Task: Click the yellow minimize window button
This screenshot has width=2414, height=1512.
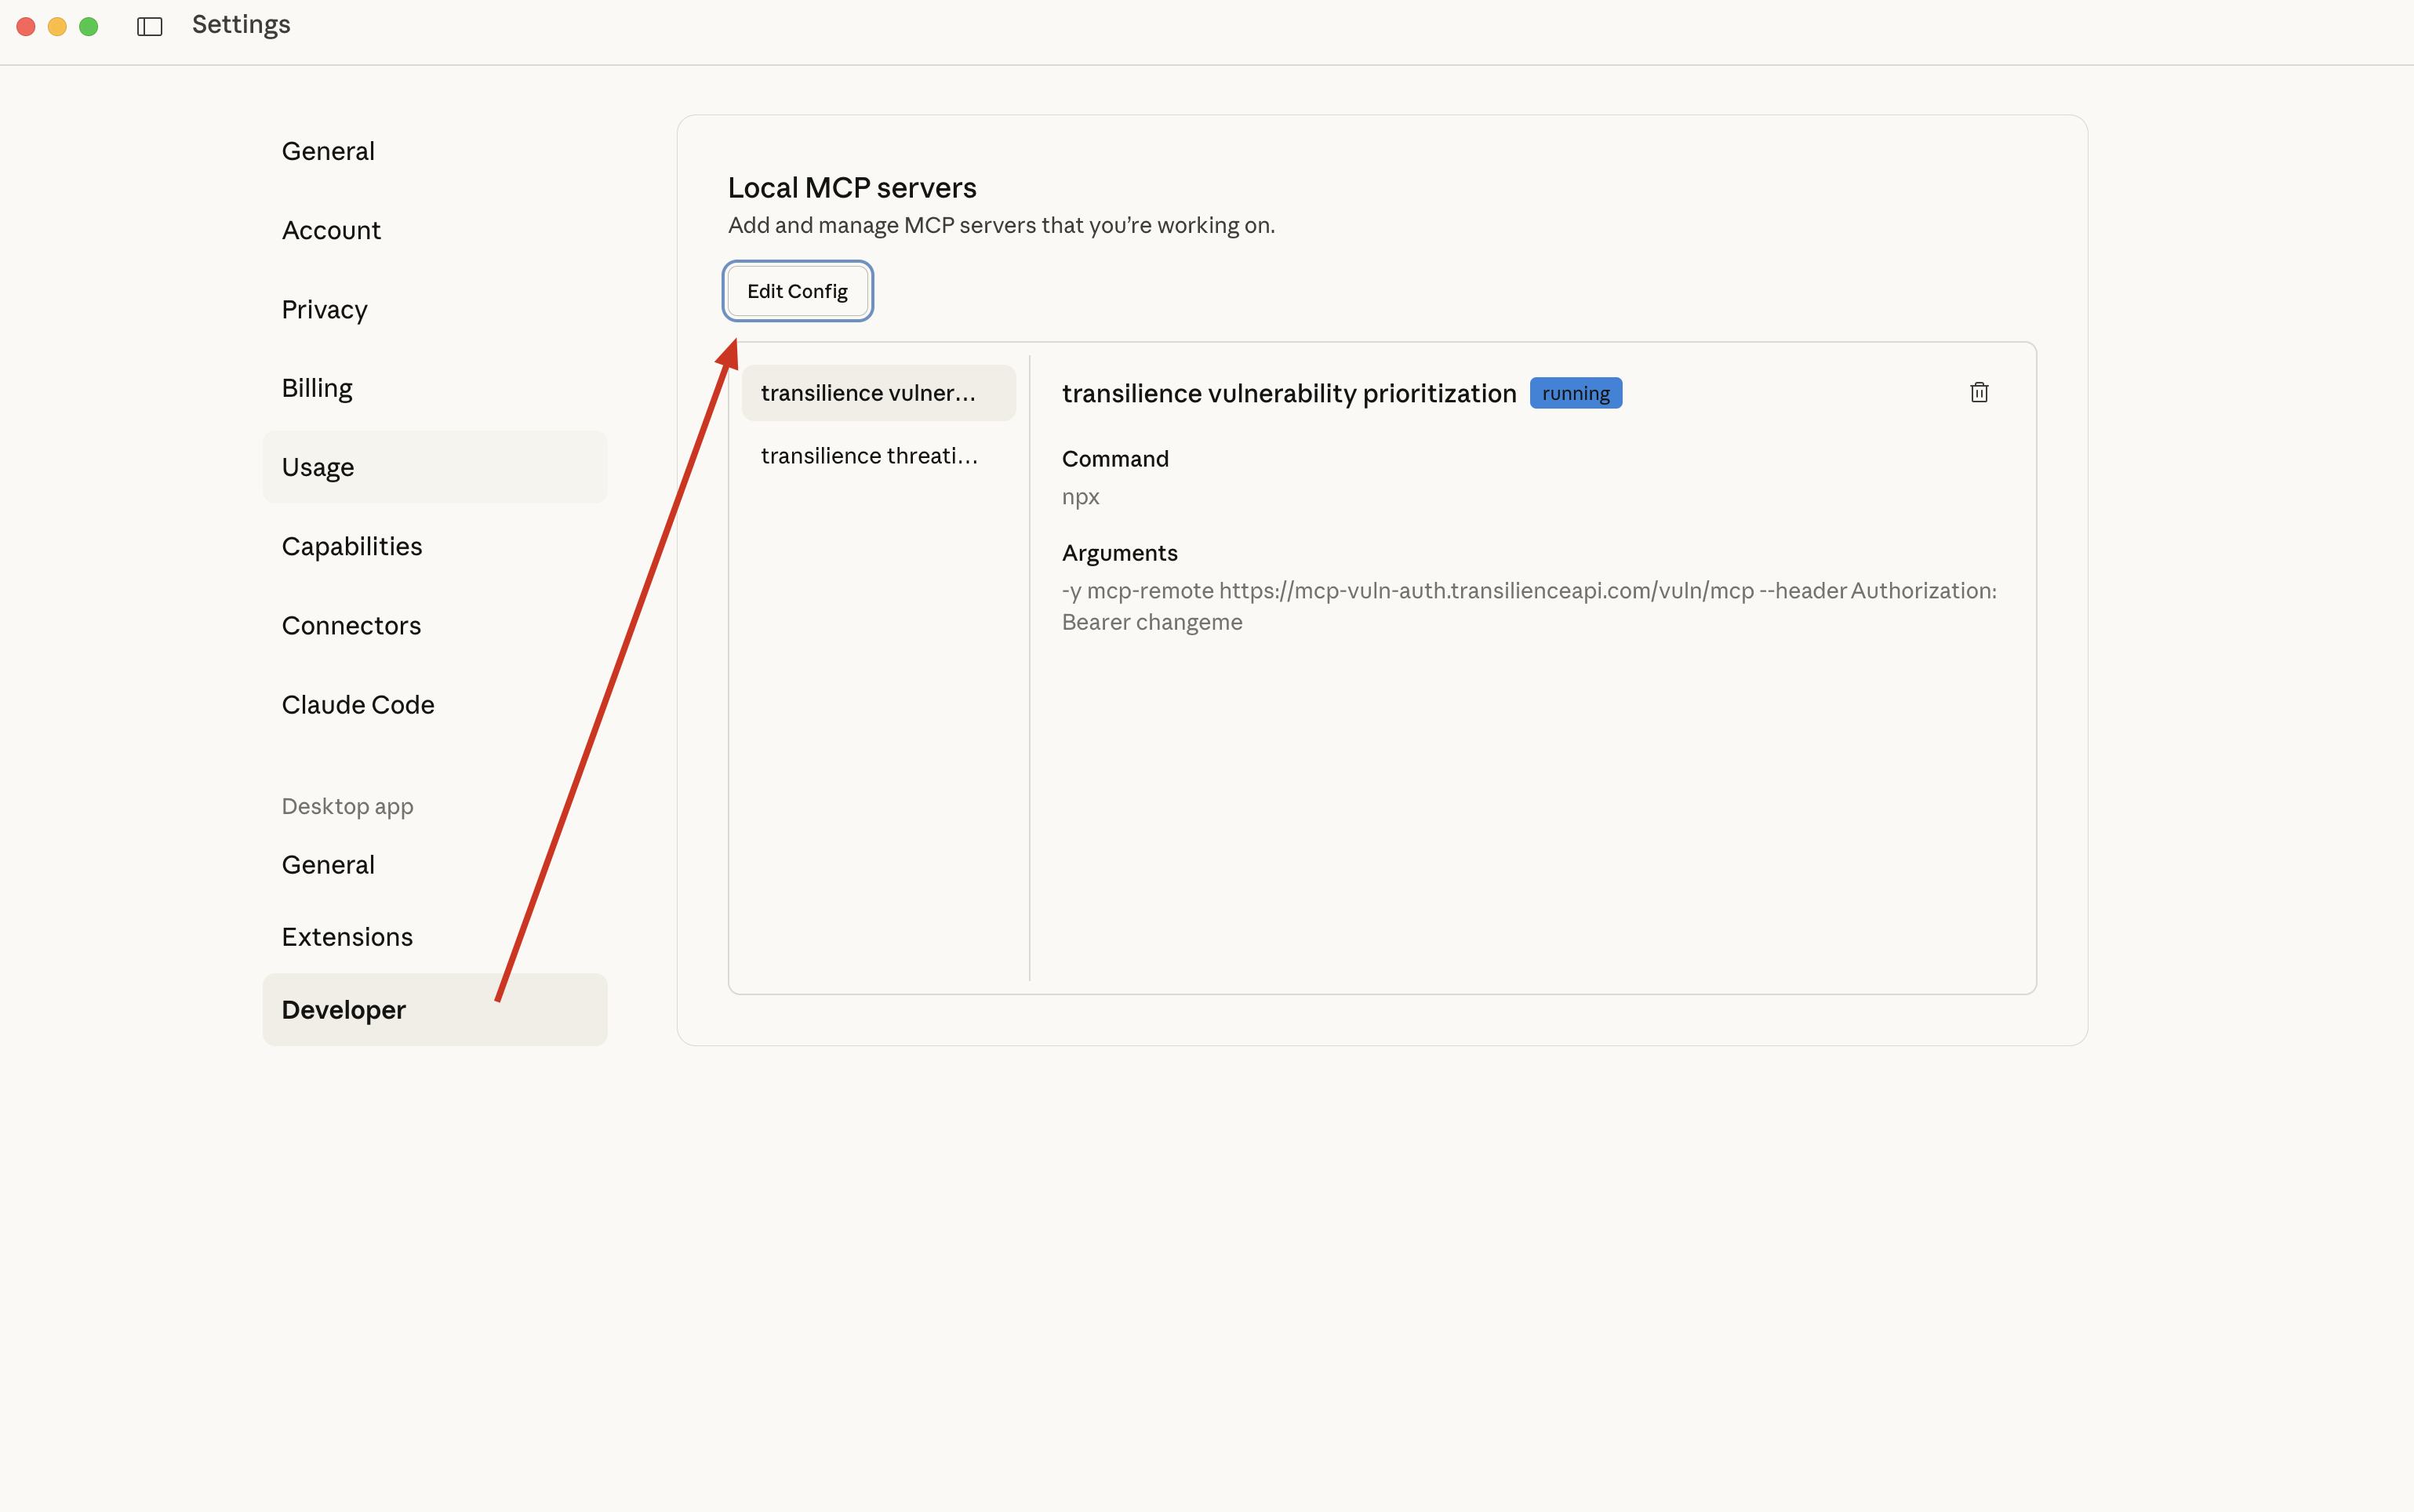Action: (x=57, y=27)
